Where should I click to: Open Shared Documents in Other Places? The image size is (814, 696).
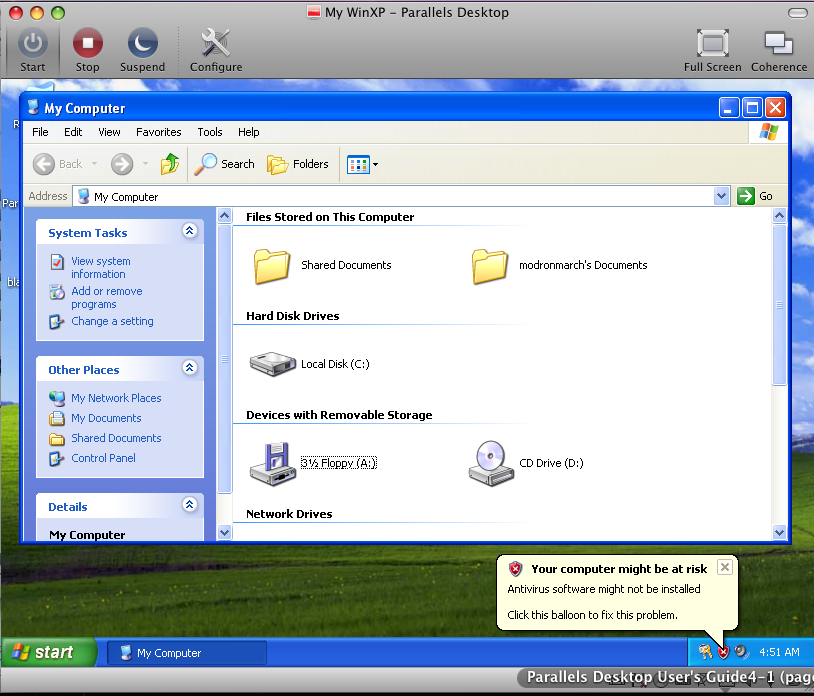pos(116,438)
